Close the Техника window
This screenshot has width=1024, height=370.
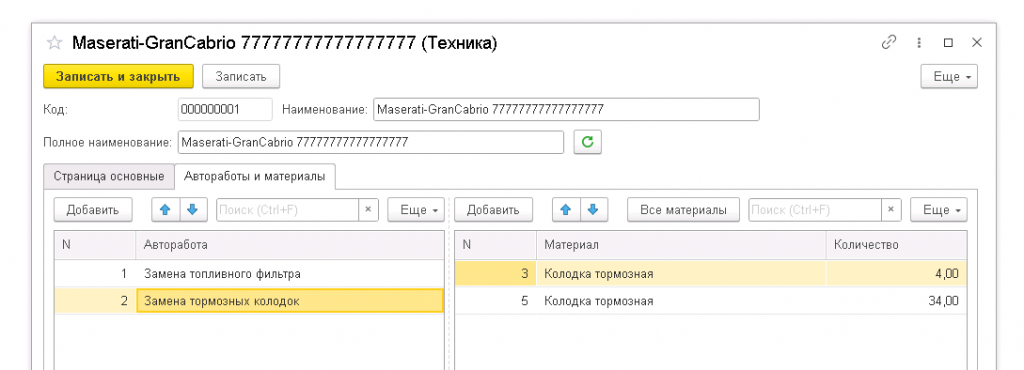(977, 42)
